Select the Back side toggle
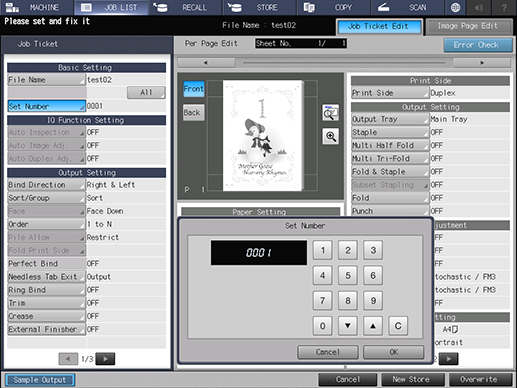This screenshot has width=517, height=388. (x=194, y=113)
